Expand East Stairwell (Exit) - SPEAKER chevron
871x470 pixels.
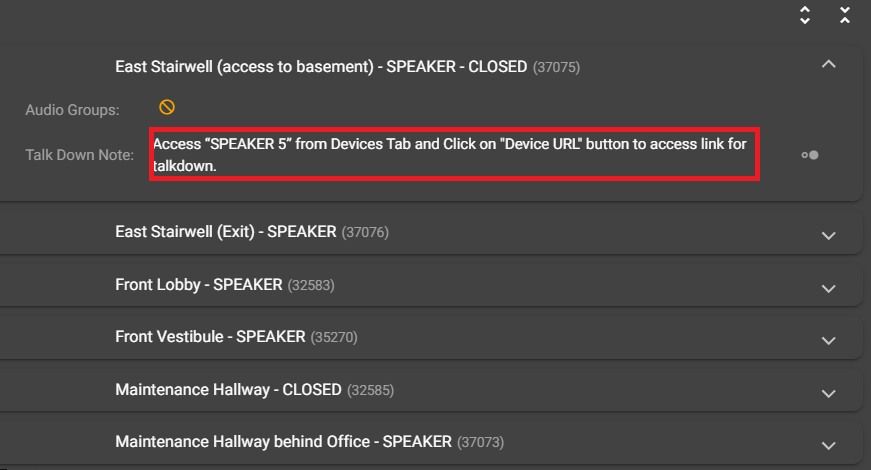click(x=829, y=236)
